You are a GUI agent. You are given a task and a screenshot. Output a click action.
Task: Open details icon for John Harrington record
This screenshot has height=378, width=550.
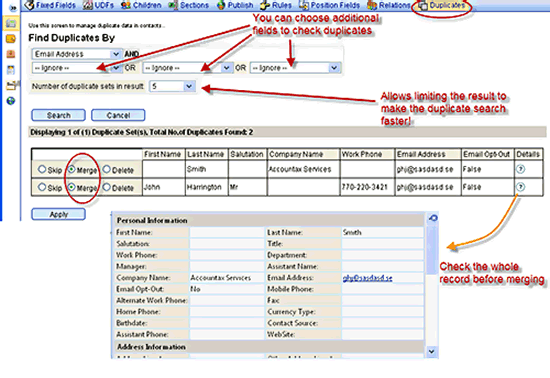click(x=521, y=187)
